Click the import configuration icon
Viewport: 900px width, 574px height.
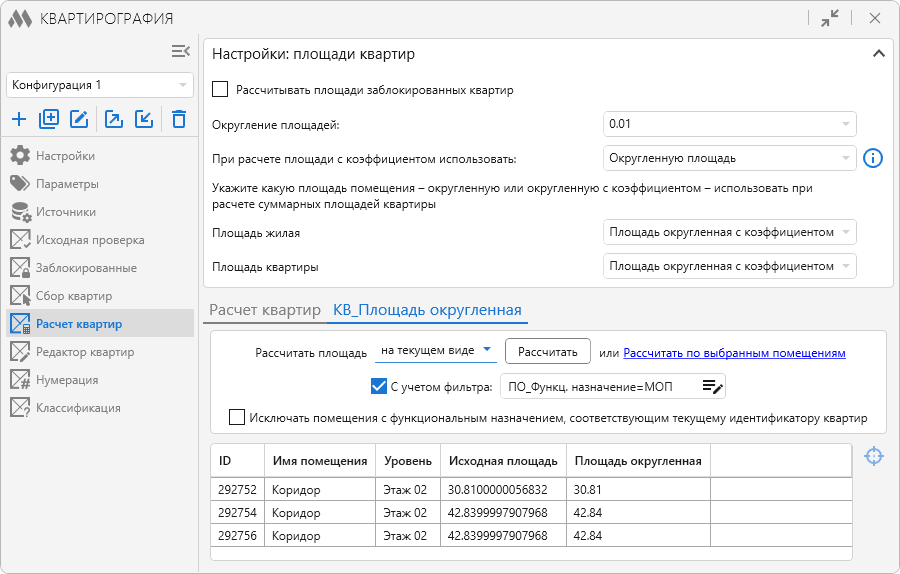click(x=143, y=119)
